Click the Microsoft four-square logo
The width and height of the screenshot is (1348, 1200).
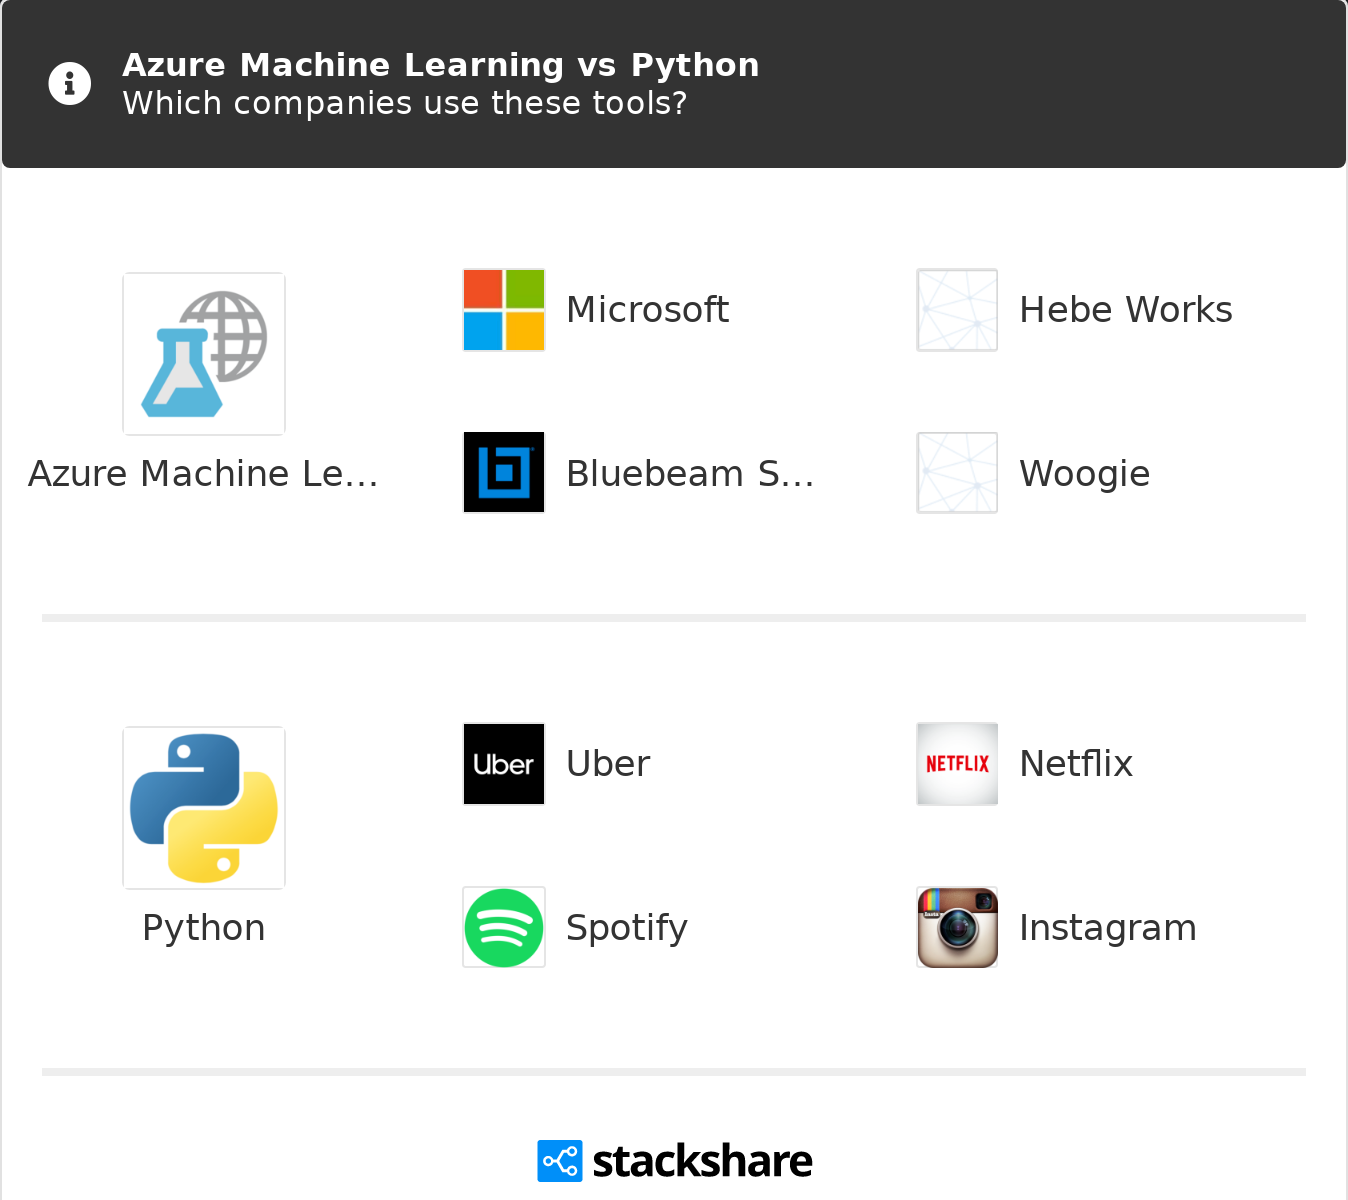tap(504, 310)
